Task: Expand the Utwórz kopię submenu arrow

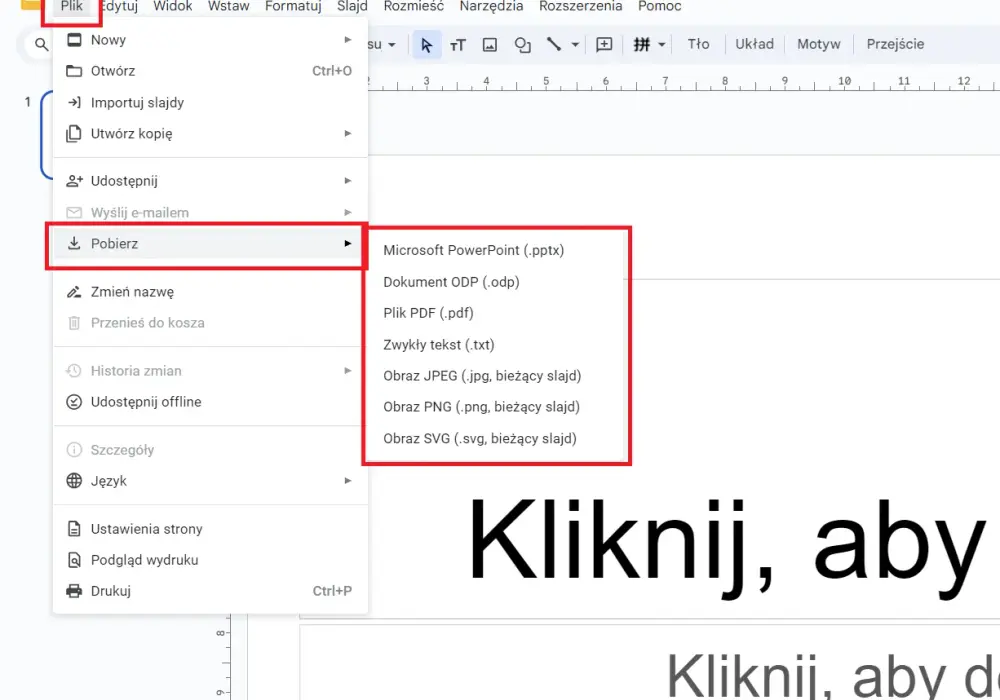Action: (348, 133)
